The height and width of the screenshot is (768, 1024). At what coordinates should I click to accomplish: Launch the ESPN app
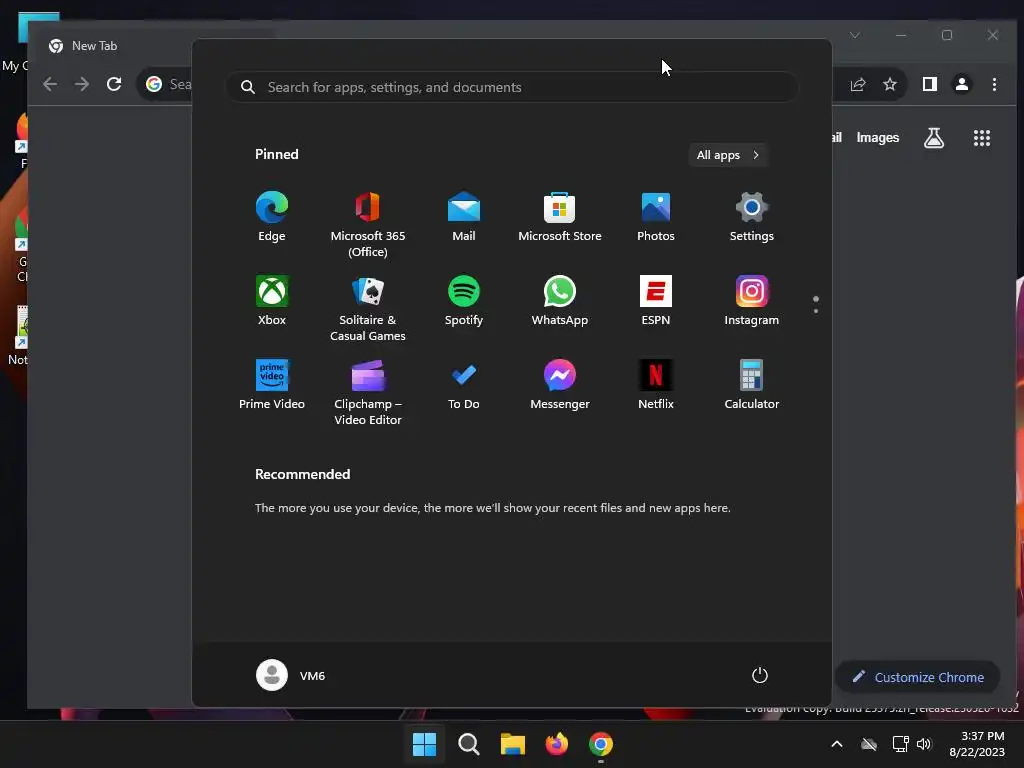click(656, 301)
